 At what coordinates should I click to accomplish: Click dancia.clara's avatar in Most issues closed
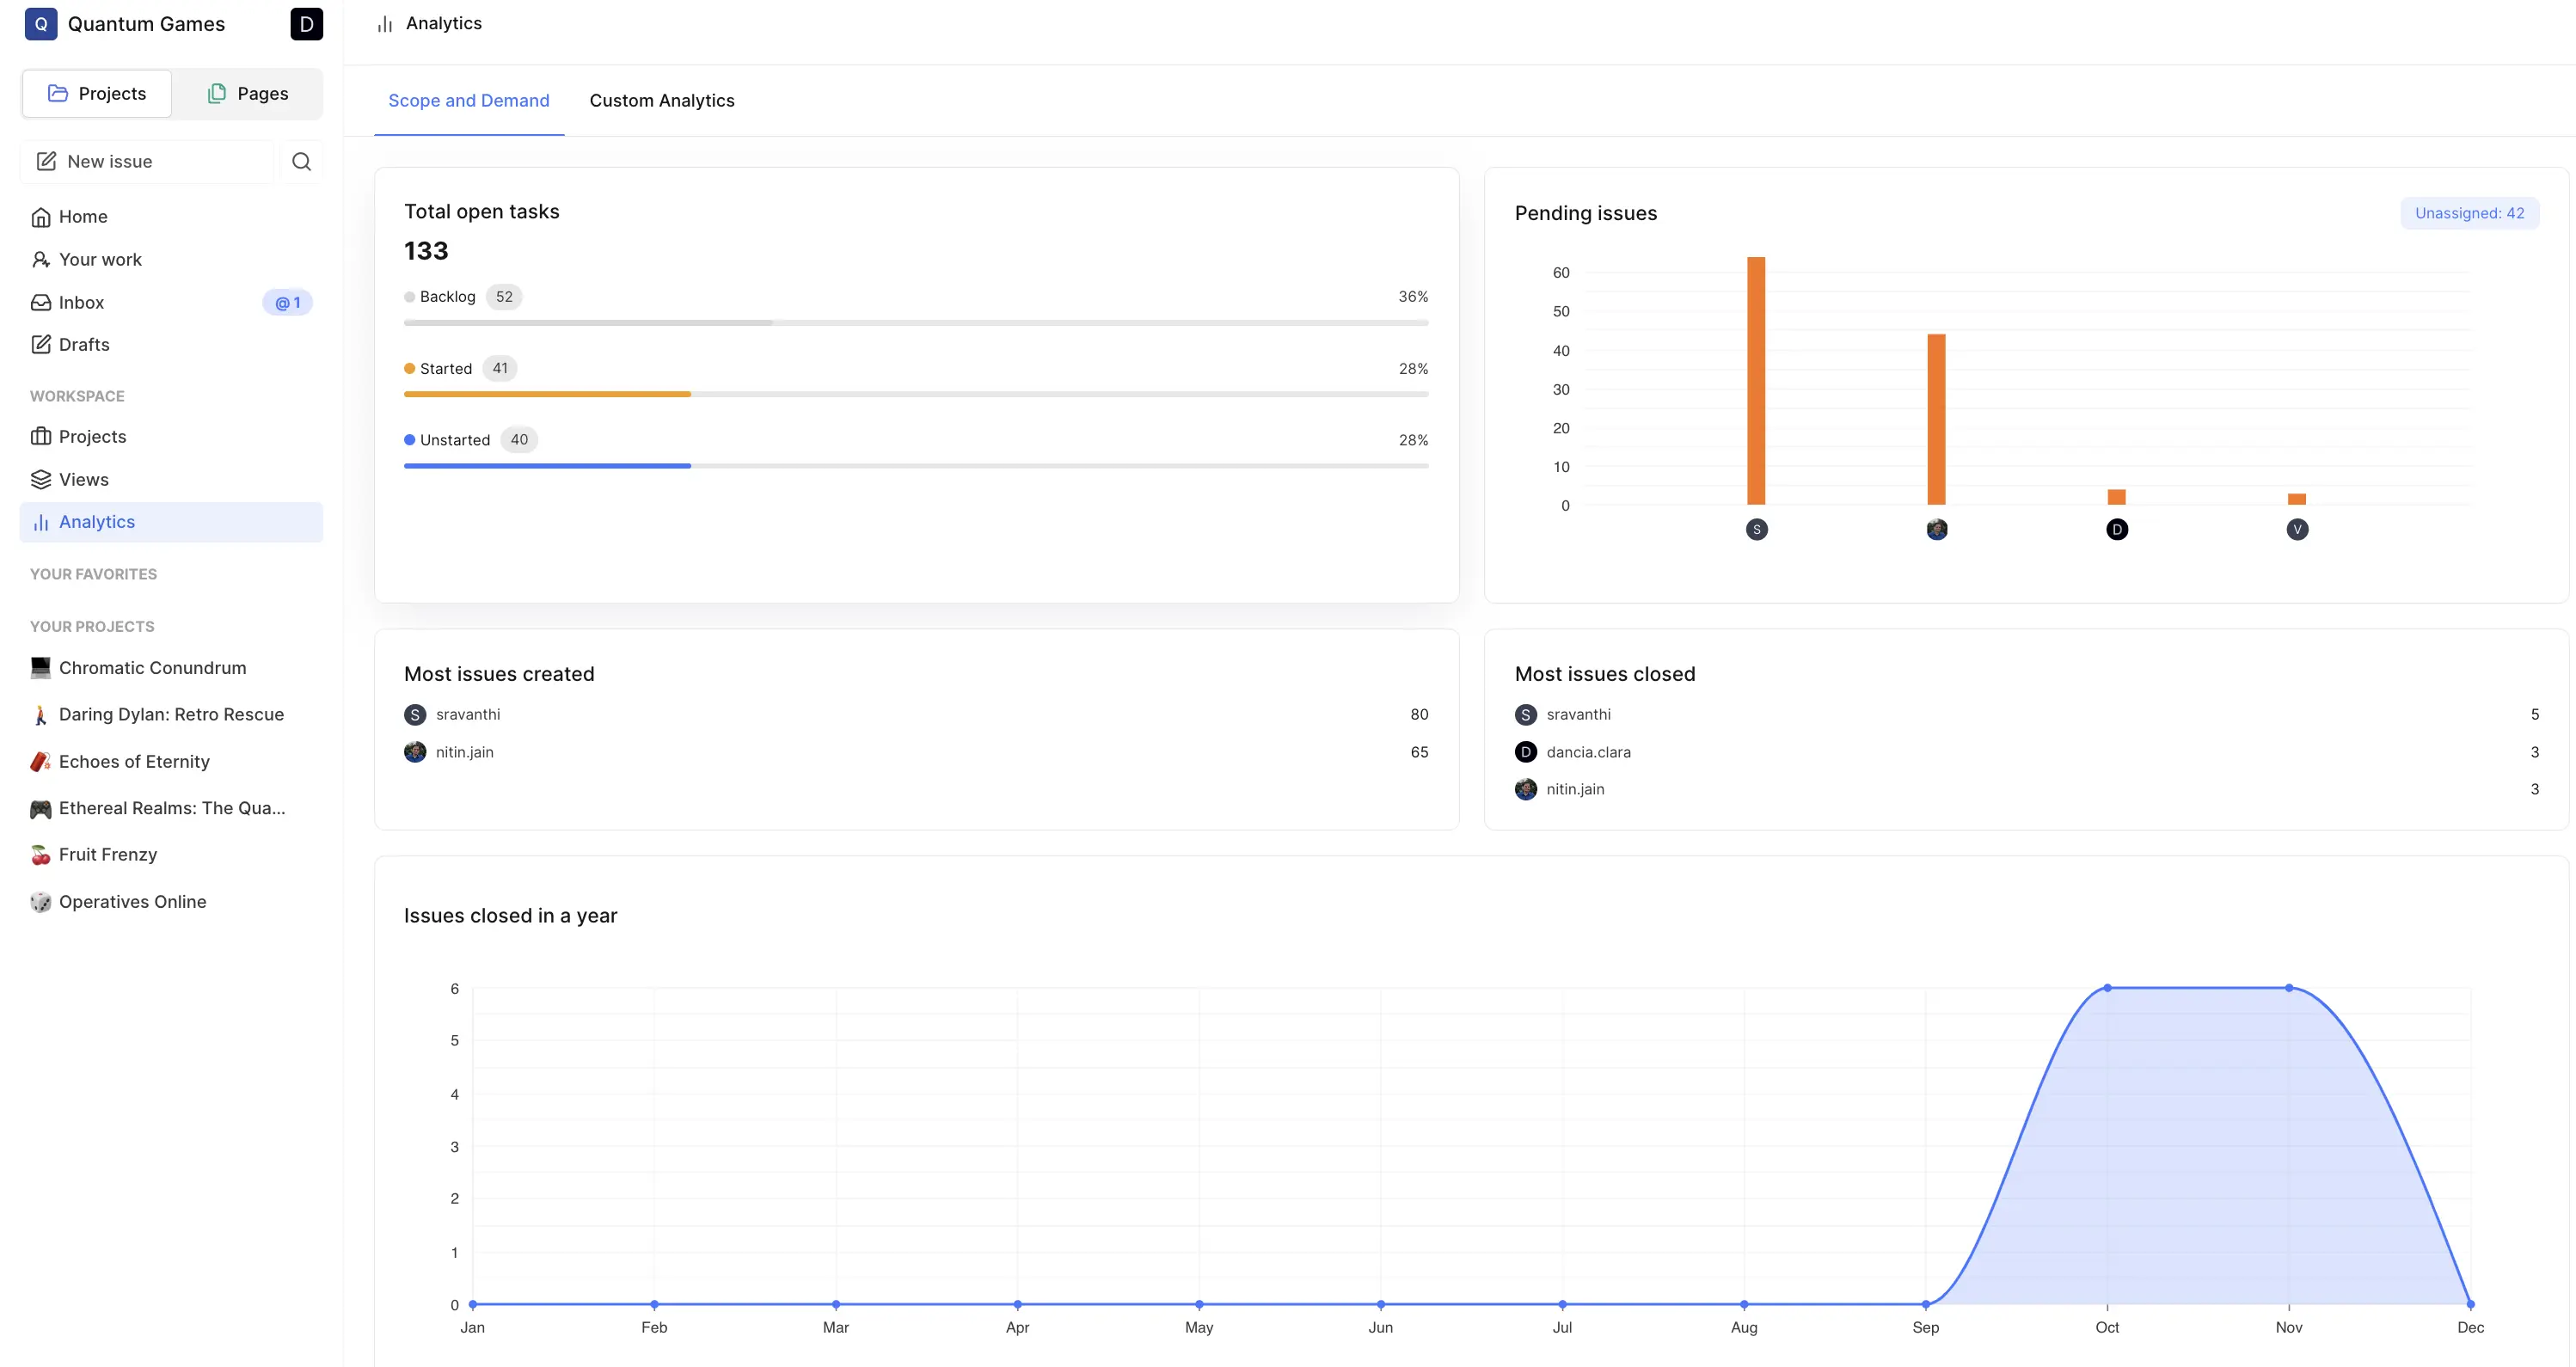pyautogui.click(x=1526, y=752)
